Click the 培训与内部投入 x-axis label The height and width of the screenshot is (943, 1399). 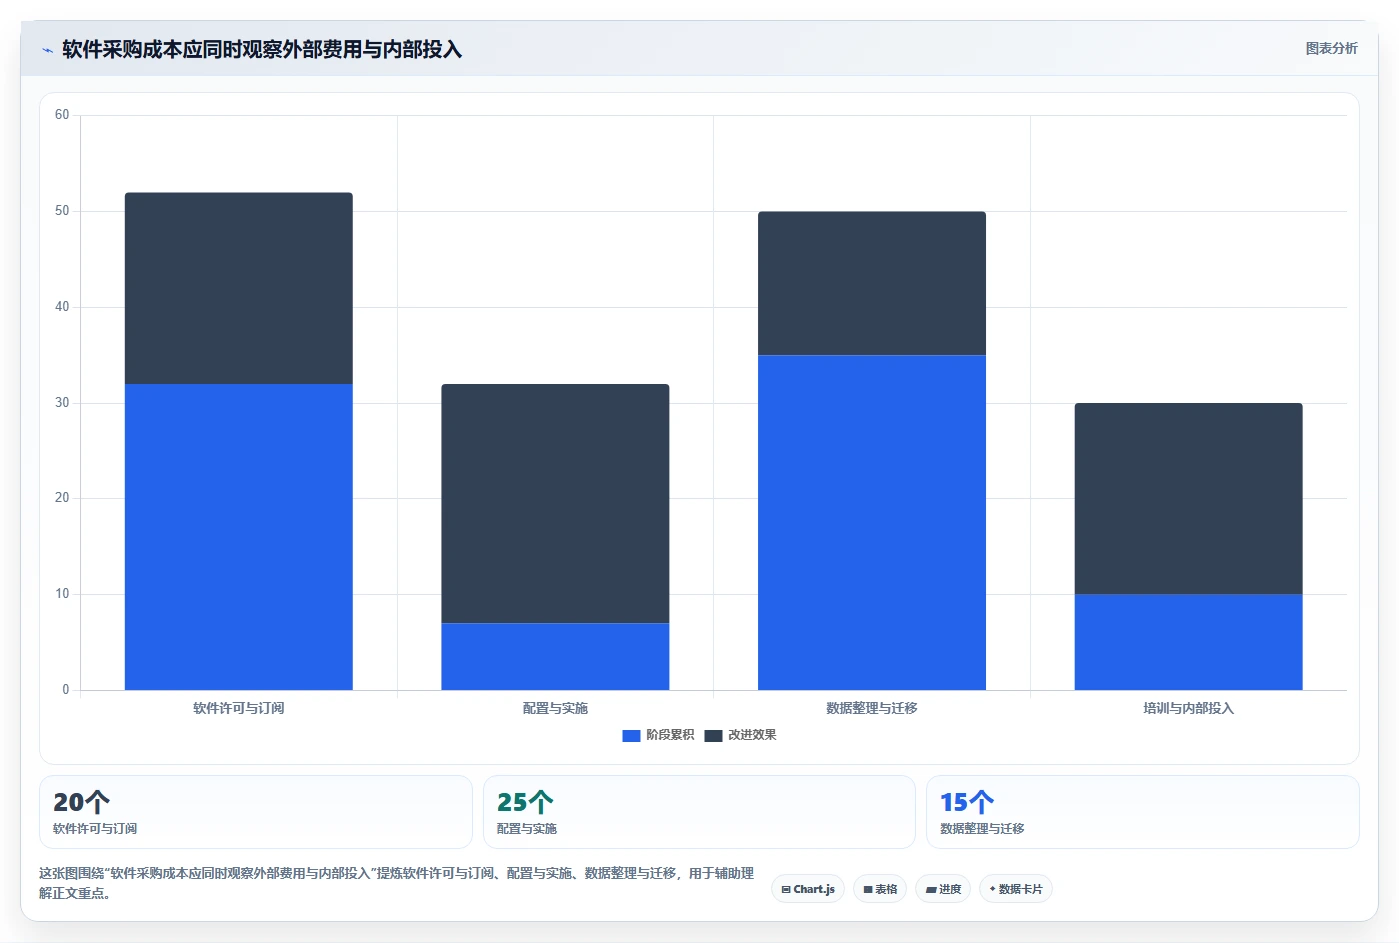1188,708
